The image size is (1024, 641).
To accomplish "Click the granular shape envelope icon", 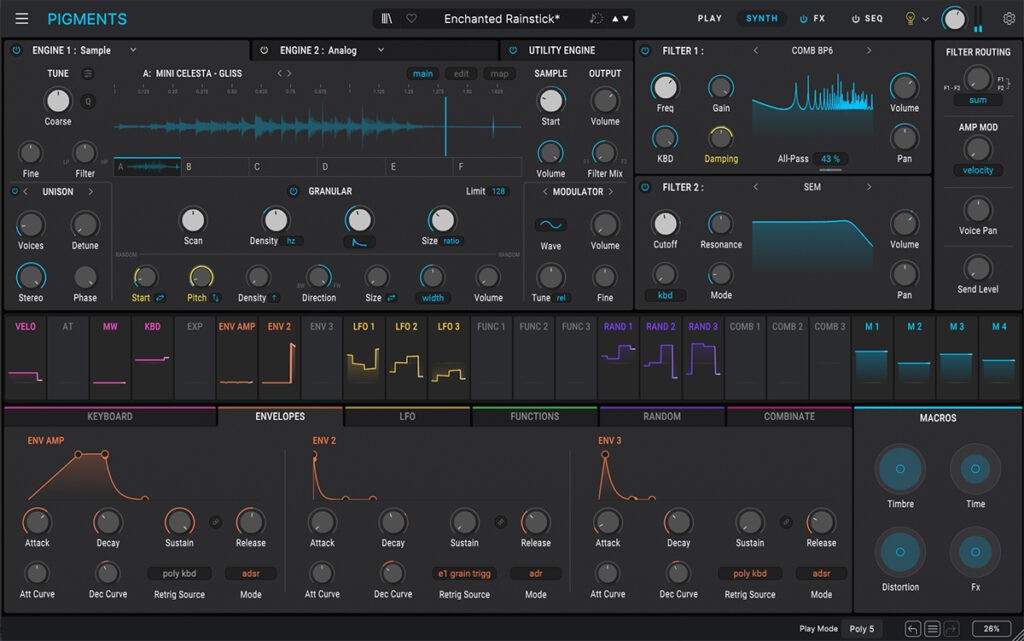I will [359, 242].
